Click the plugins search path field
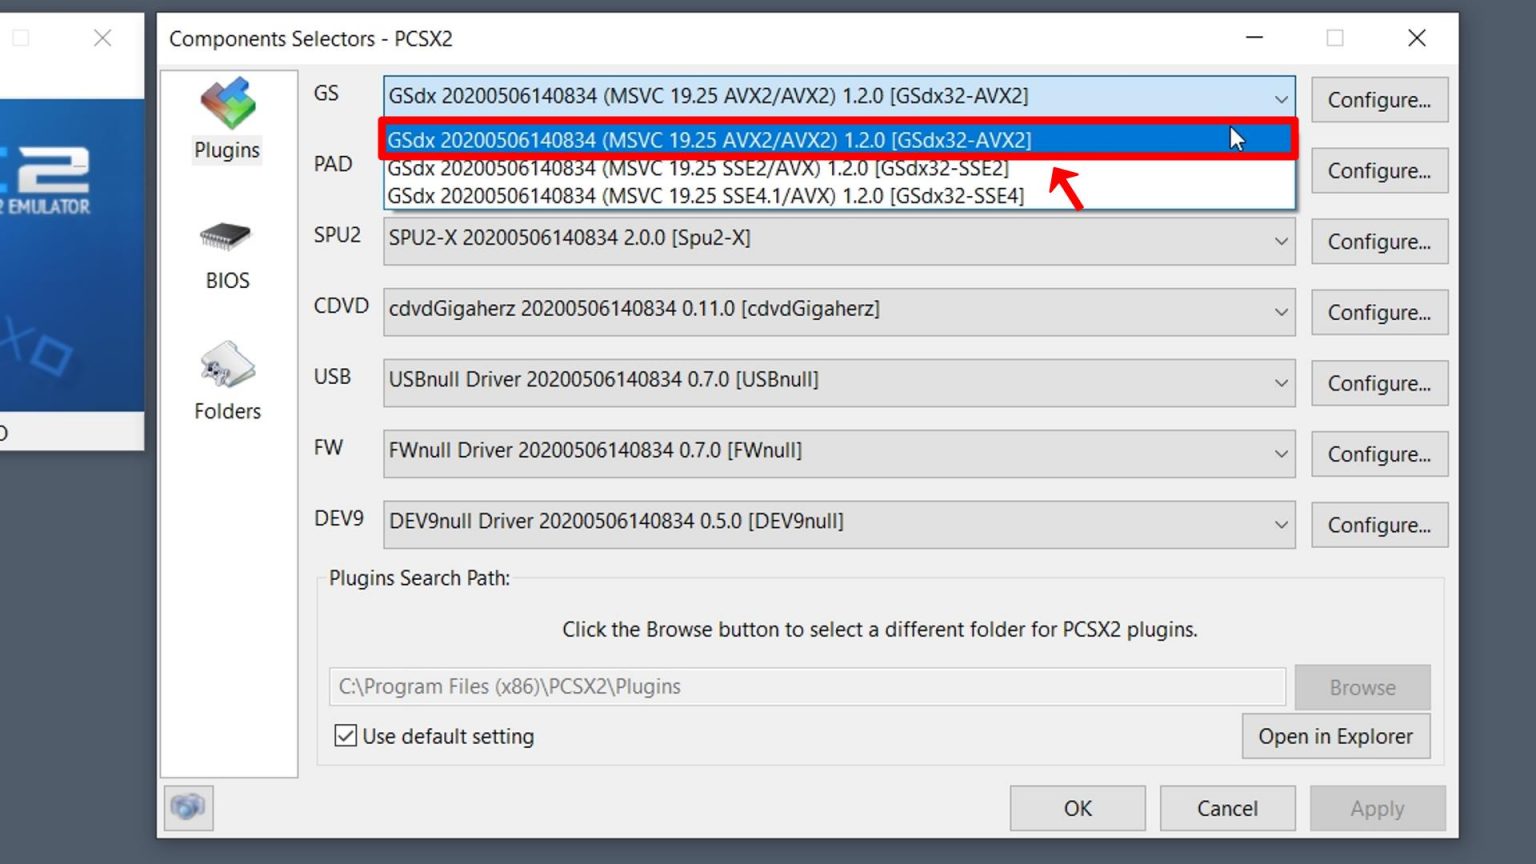The image size is (1536, 864). click(x=807, y=687)
